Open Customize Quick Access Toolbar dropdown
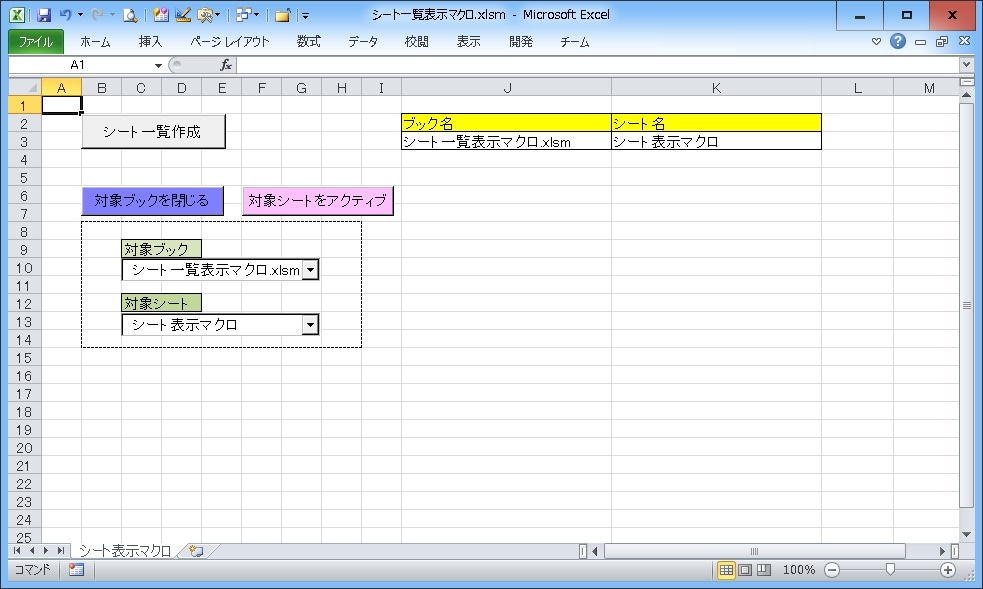Viewport: 983px width, 589px height. (x=305, y=16)
